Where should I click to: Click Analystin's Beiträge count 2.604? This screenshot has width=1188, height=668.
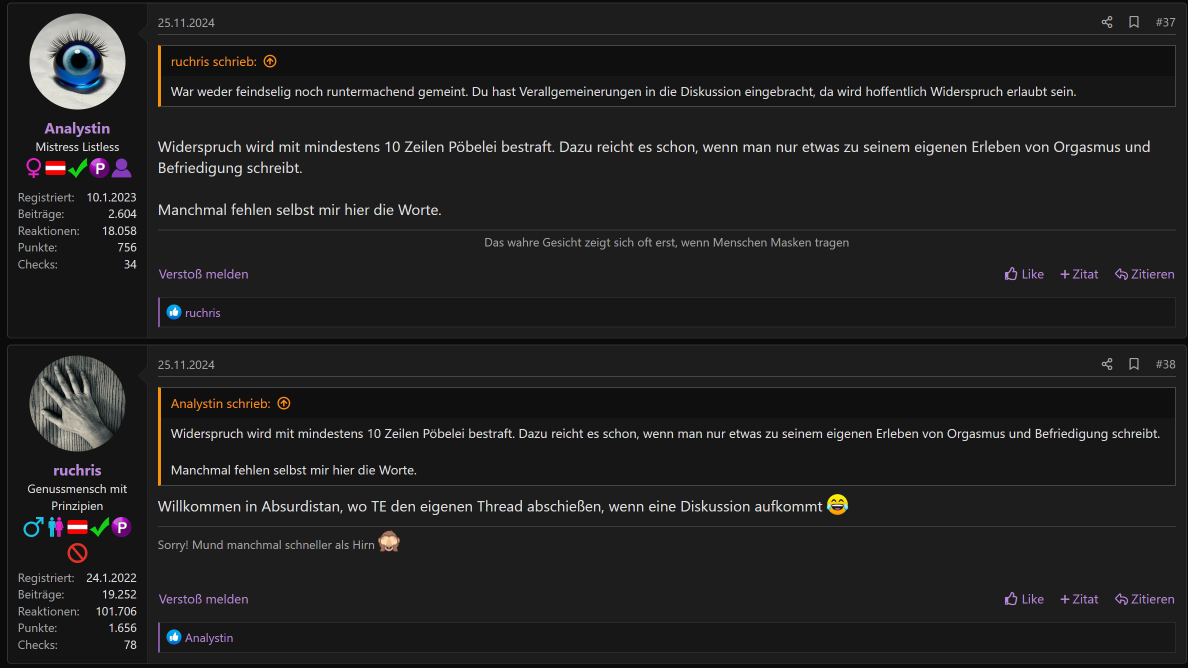[122, 214]
